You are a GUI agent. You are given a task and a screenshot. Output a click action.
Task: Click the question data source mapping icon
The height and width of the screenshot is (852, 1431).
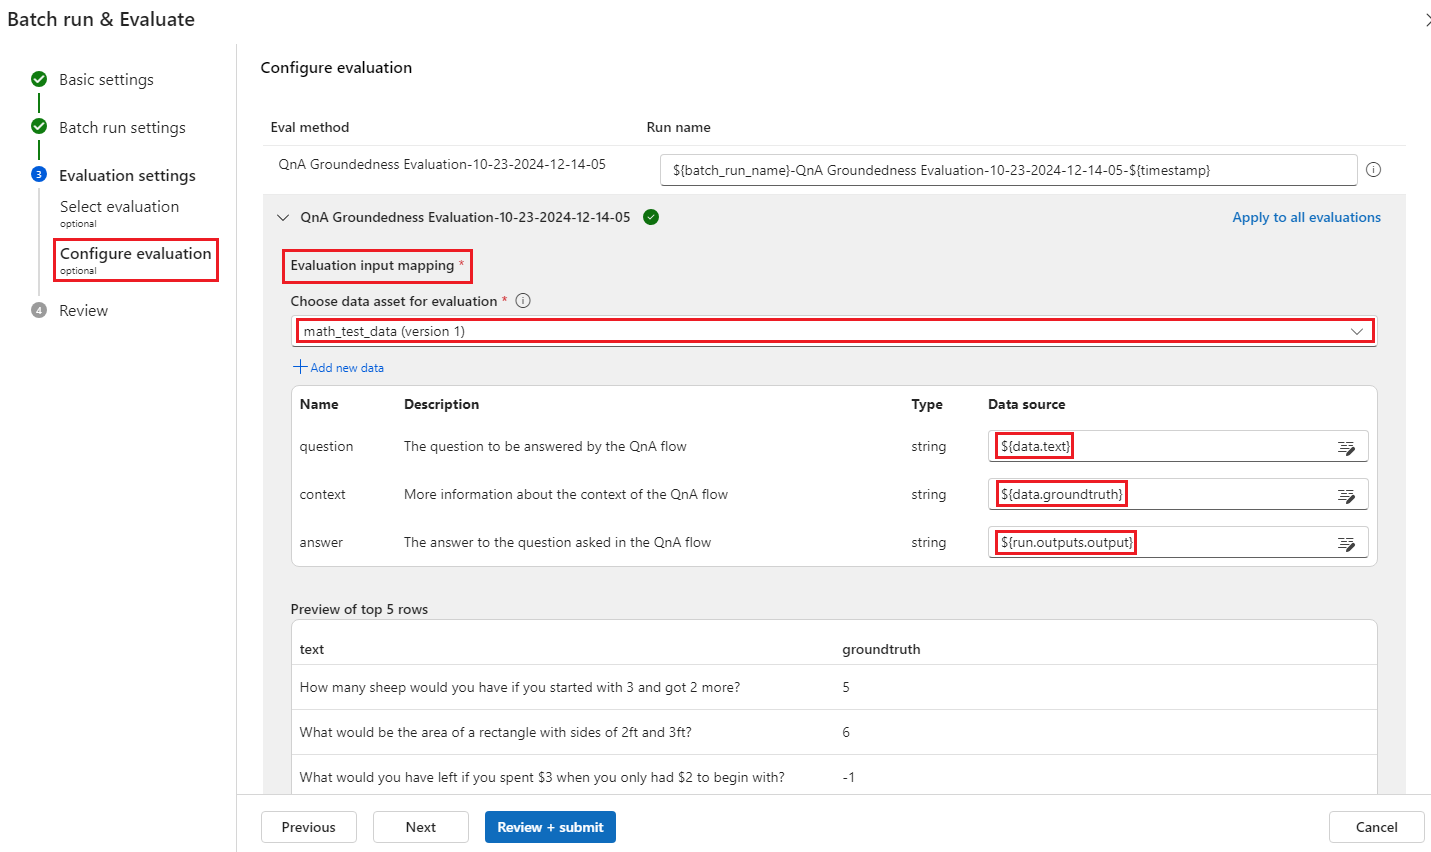(1346, 447)
